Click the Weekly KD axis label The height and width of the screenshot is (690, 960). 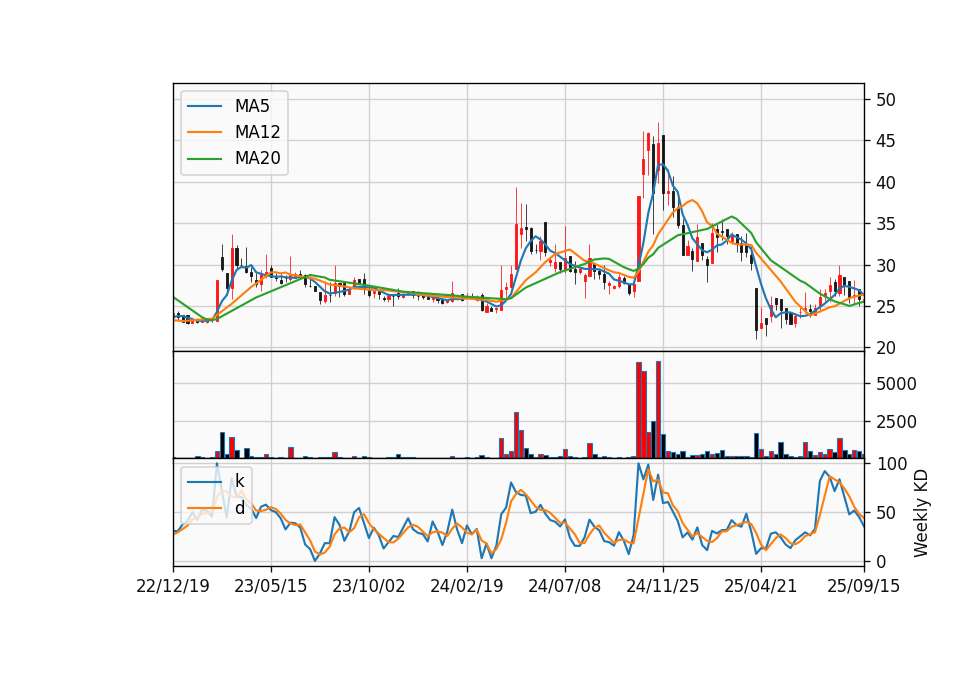(921, 513)
